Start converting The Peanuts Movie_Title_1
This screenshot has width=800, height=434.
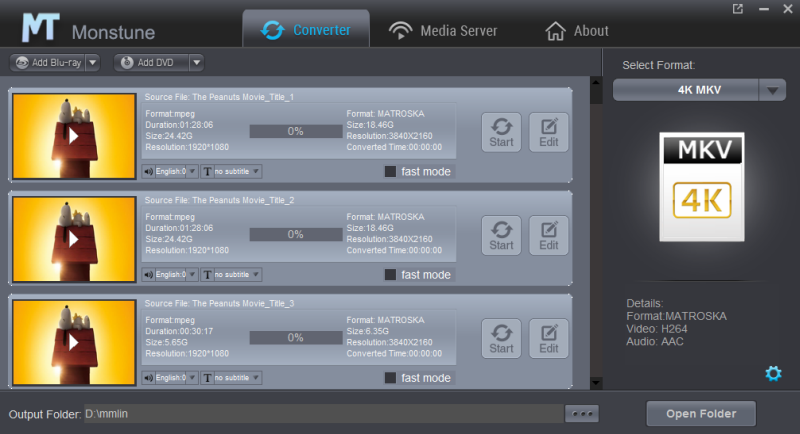click(x=501, y=131)
